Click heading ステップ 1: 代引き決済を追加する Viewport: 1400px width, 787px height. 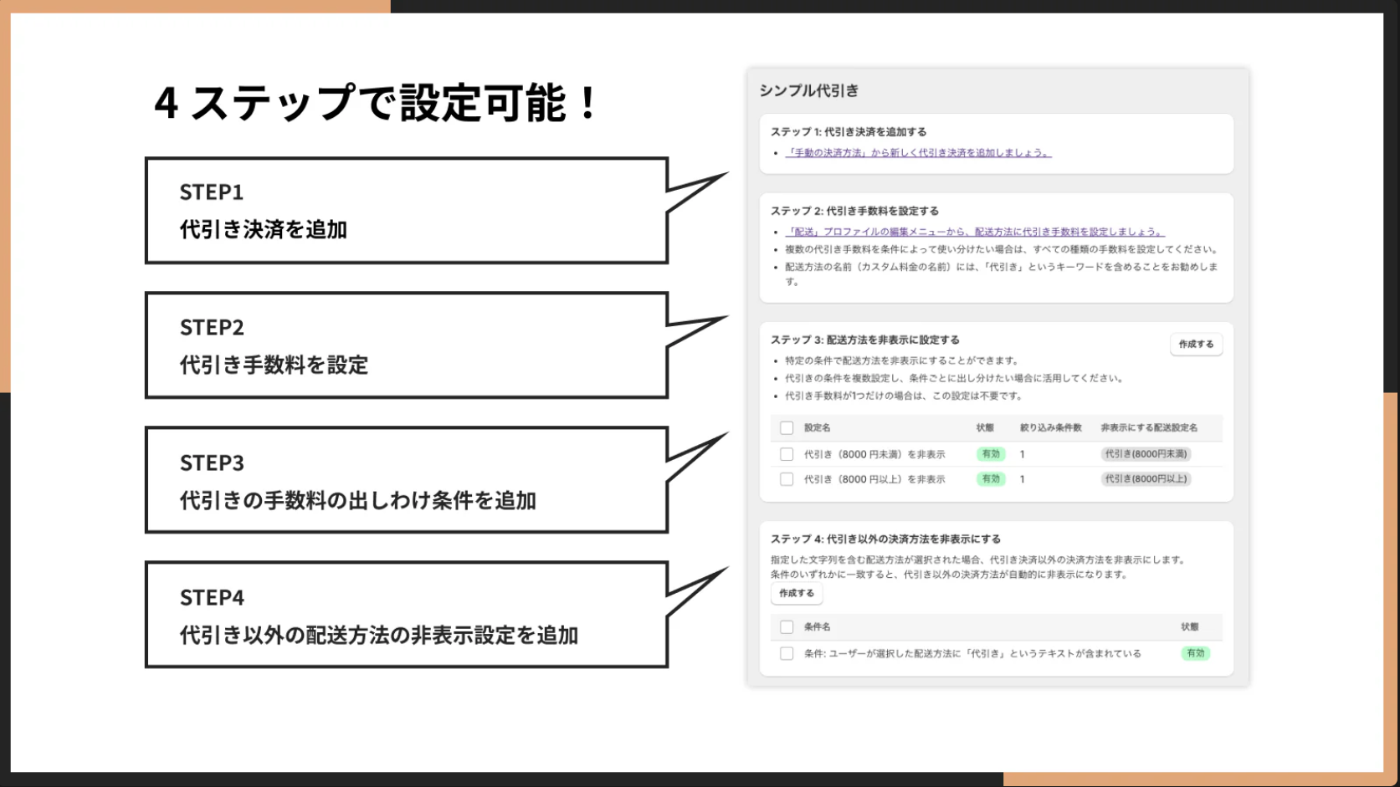pyautogui.click(x=848, y=131)
